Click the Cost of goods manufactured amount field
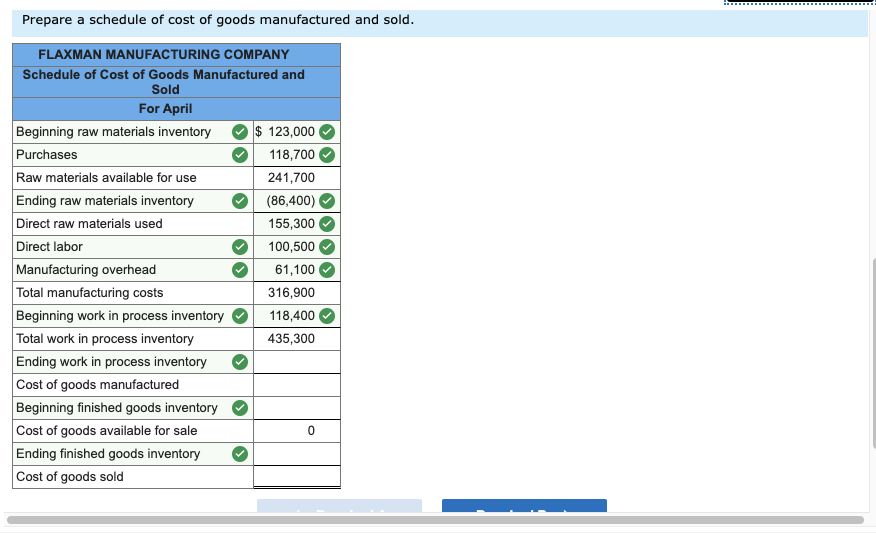The image size is (876, 535). click(297, 385)
